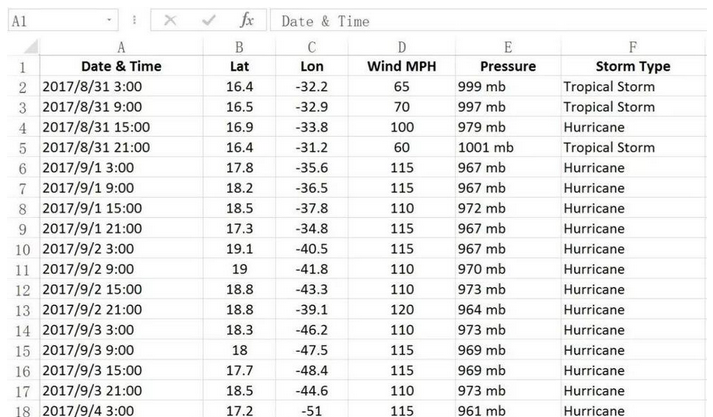Select row 1 header
Viewport: 713px width, 417px height.
(23, 66)
